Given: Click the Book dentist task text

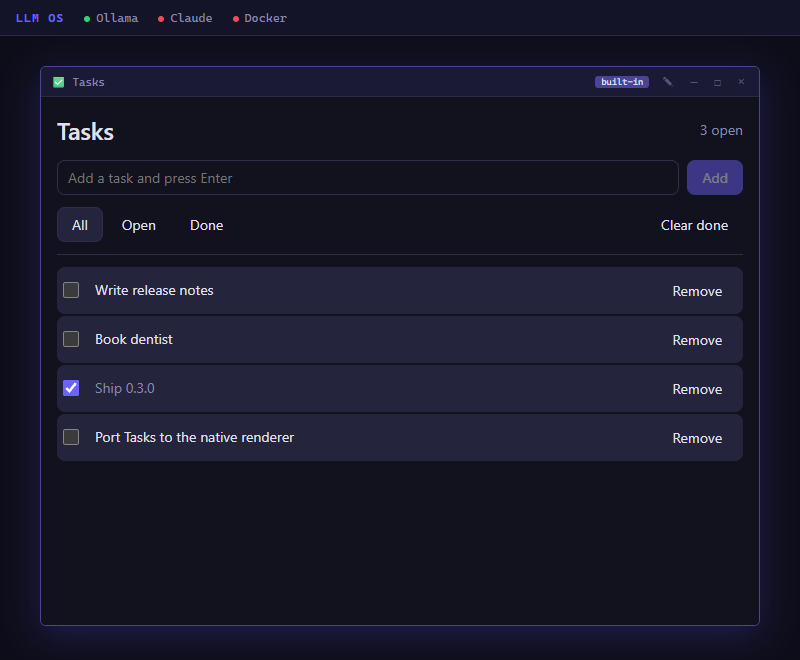Looking at the screenshot, I should tap(134, 339).
